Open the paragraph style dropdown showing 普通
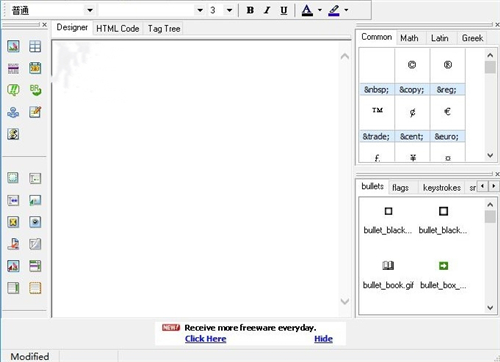The image size is (500, 362). click(x=90, y=10)
